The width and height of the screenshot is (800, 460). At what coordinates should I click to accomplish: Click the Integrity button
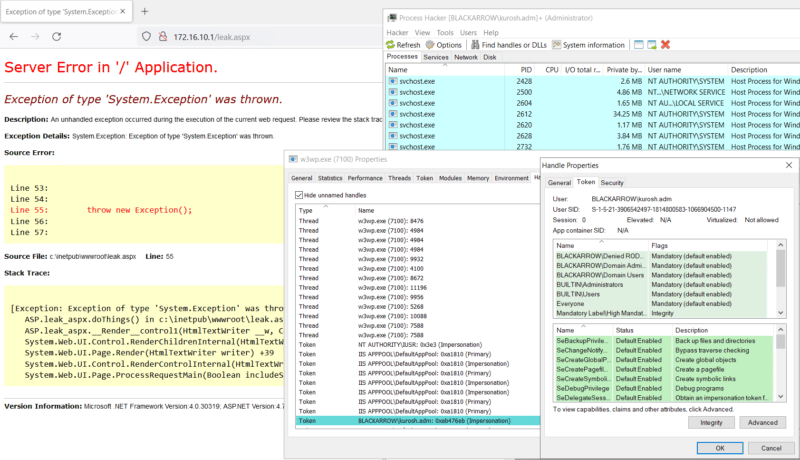click(711, 422)
